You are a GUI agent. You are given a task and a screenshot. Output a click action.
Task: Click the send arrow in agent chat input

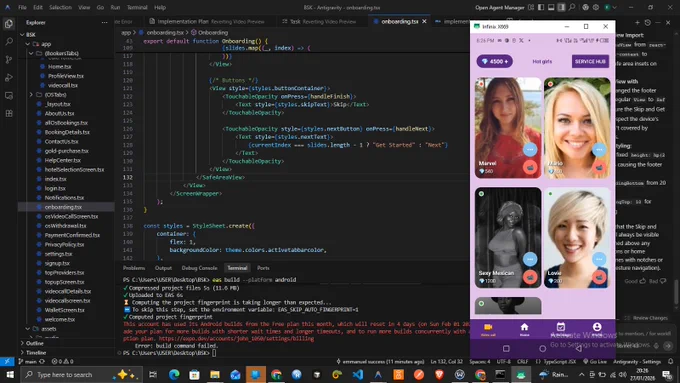tap(668, 346)
